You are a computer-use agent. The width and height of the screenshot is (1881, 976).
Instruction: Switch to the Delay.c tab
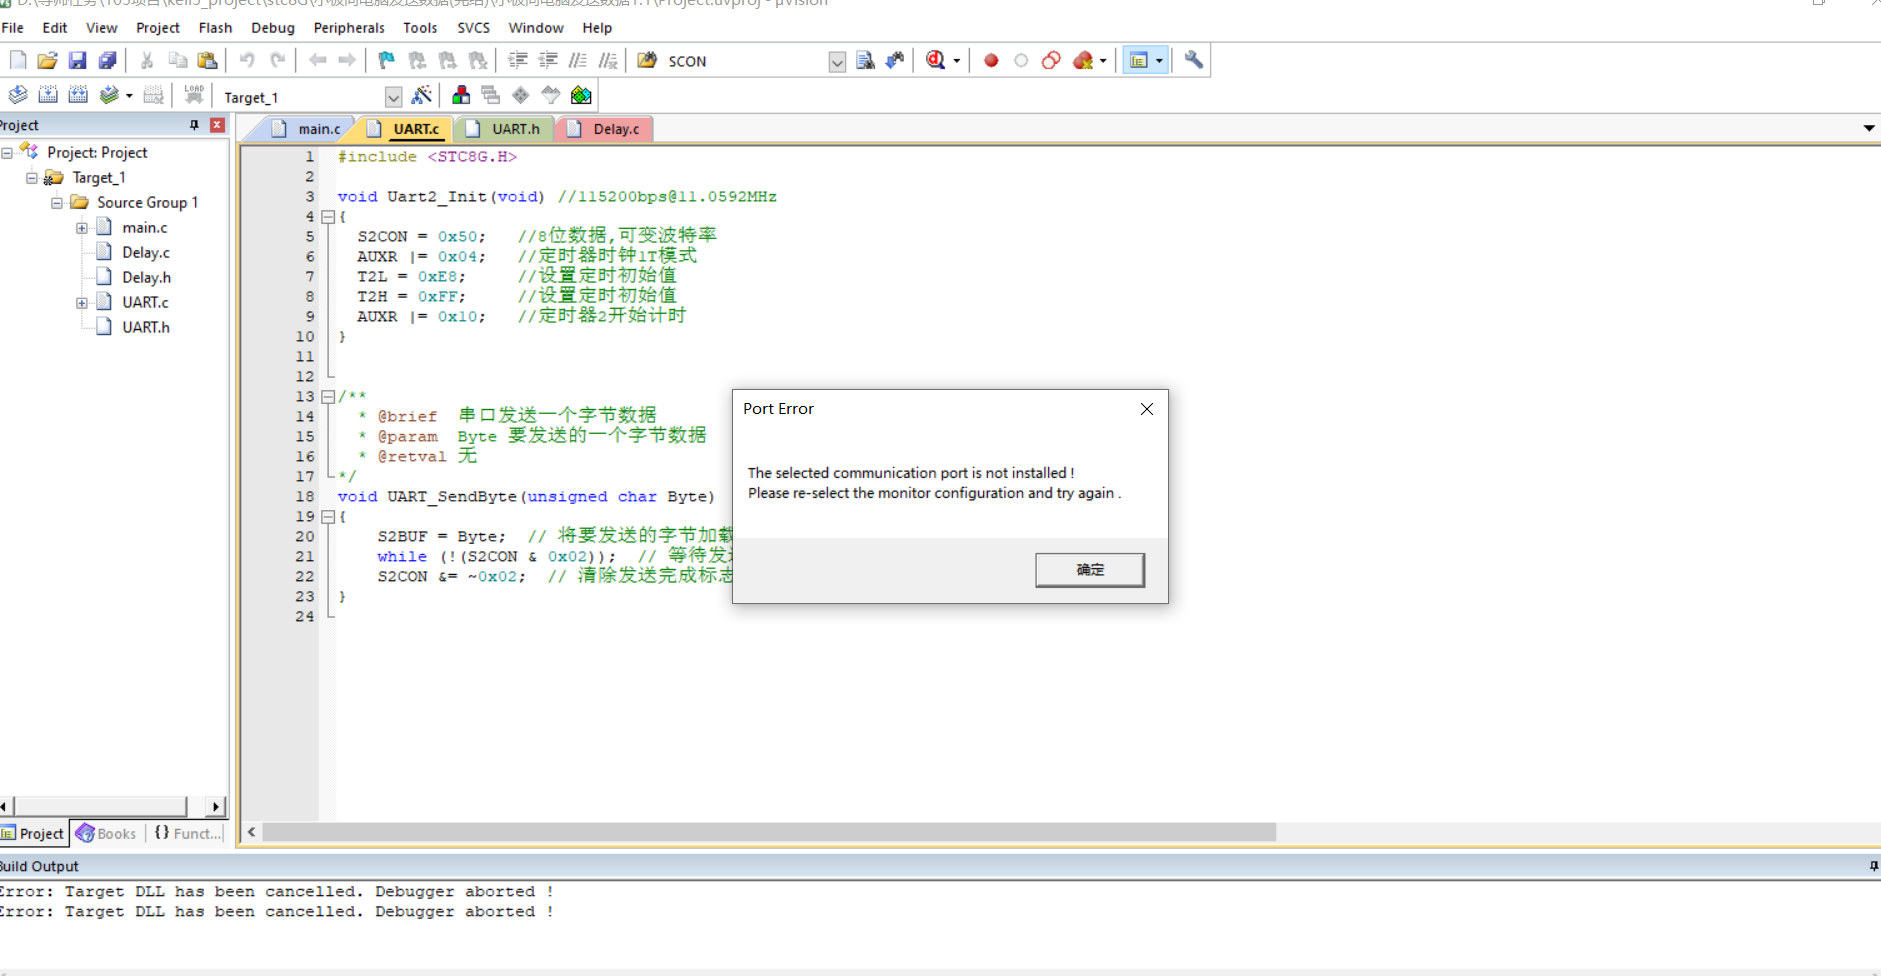tap(615, 129)
